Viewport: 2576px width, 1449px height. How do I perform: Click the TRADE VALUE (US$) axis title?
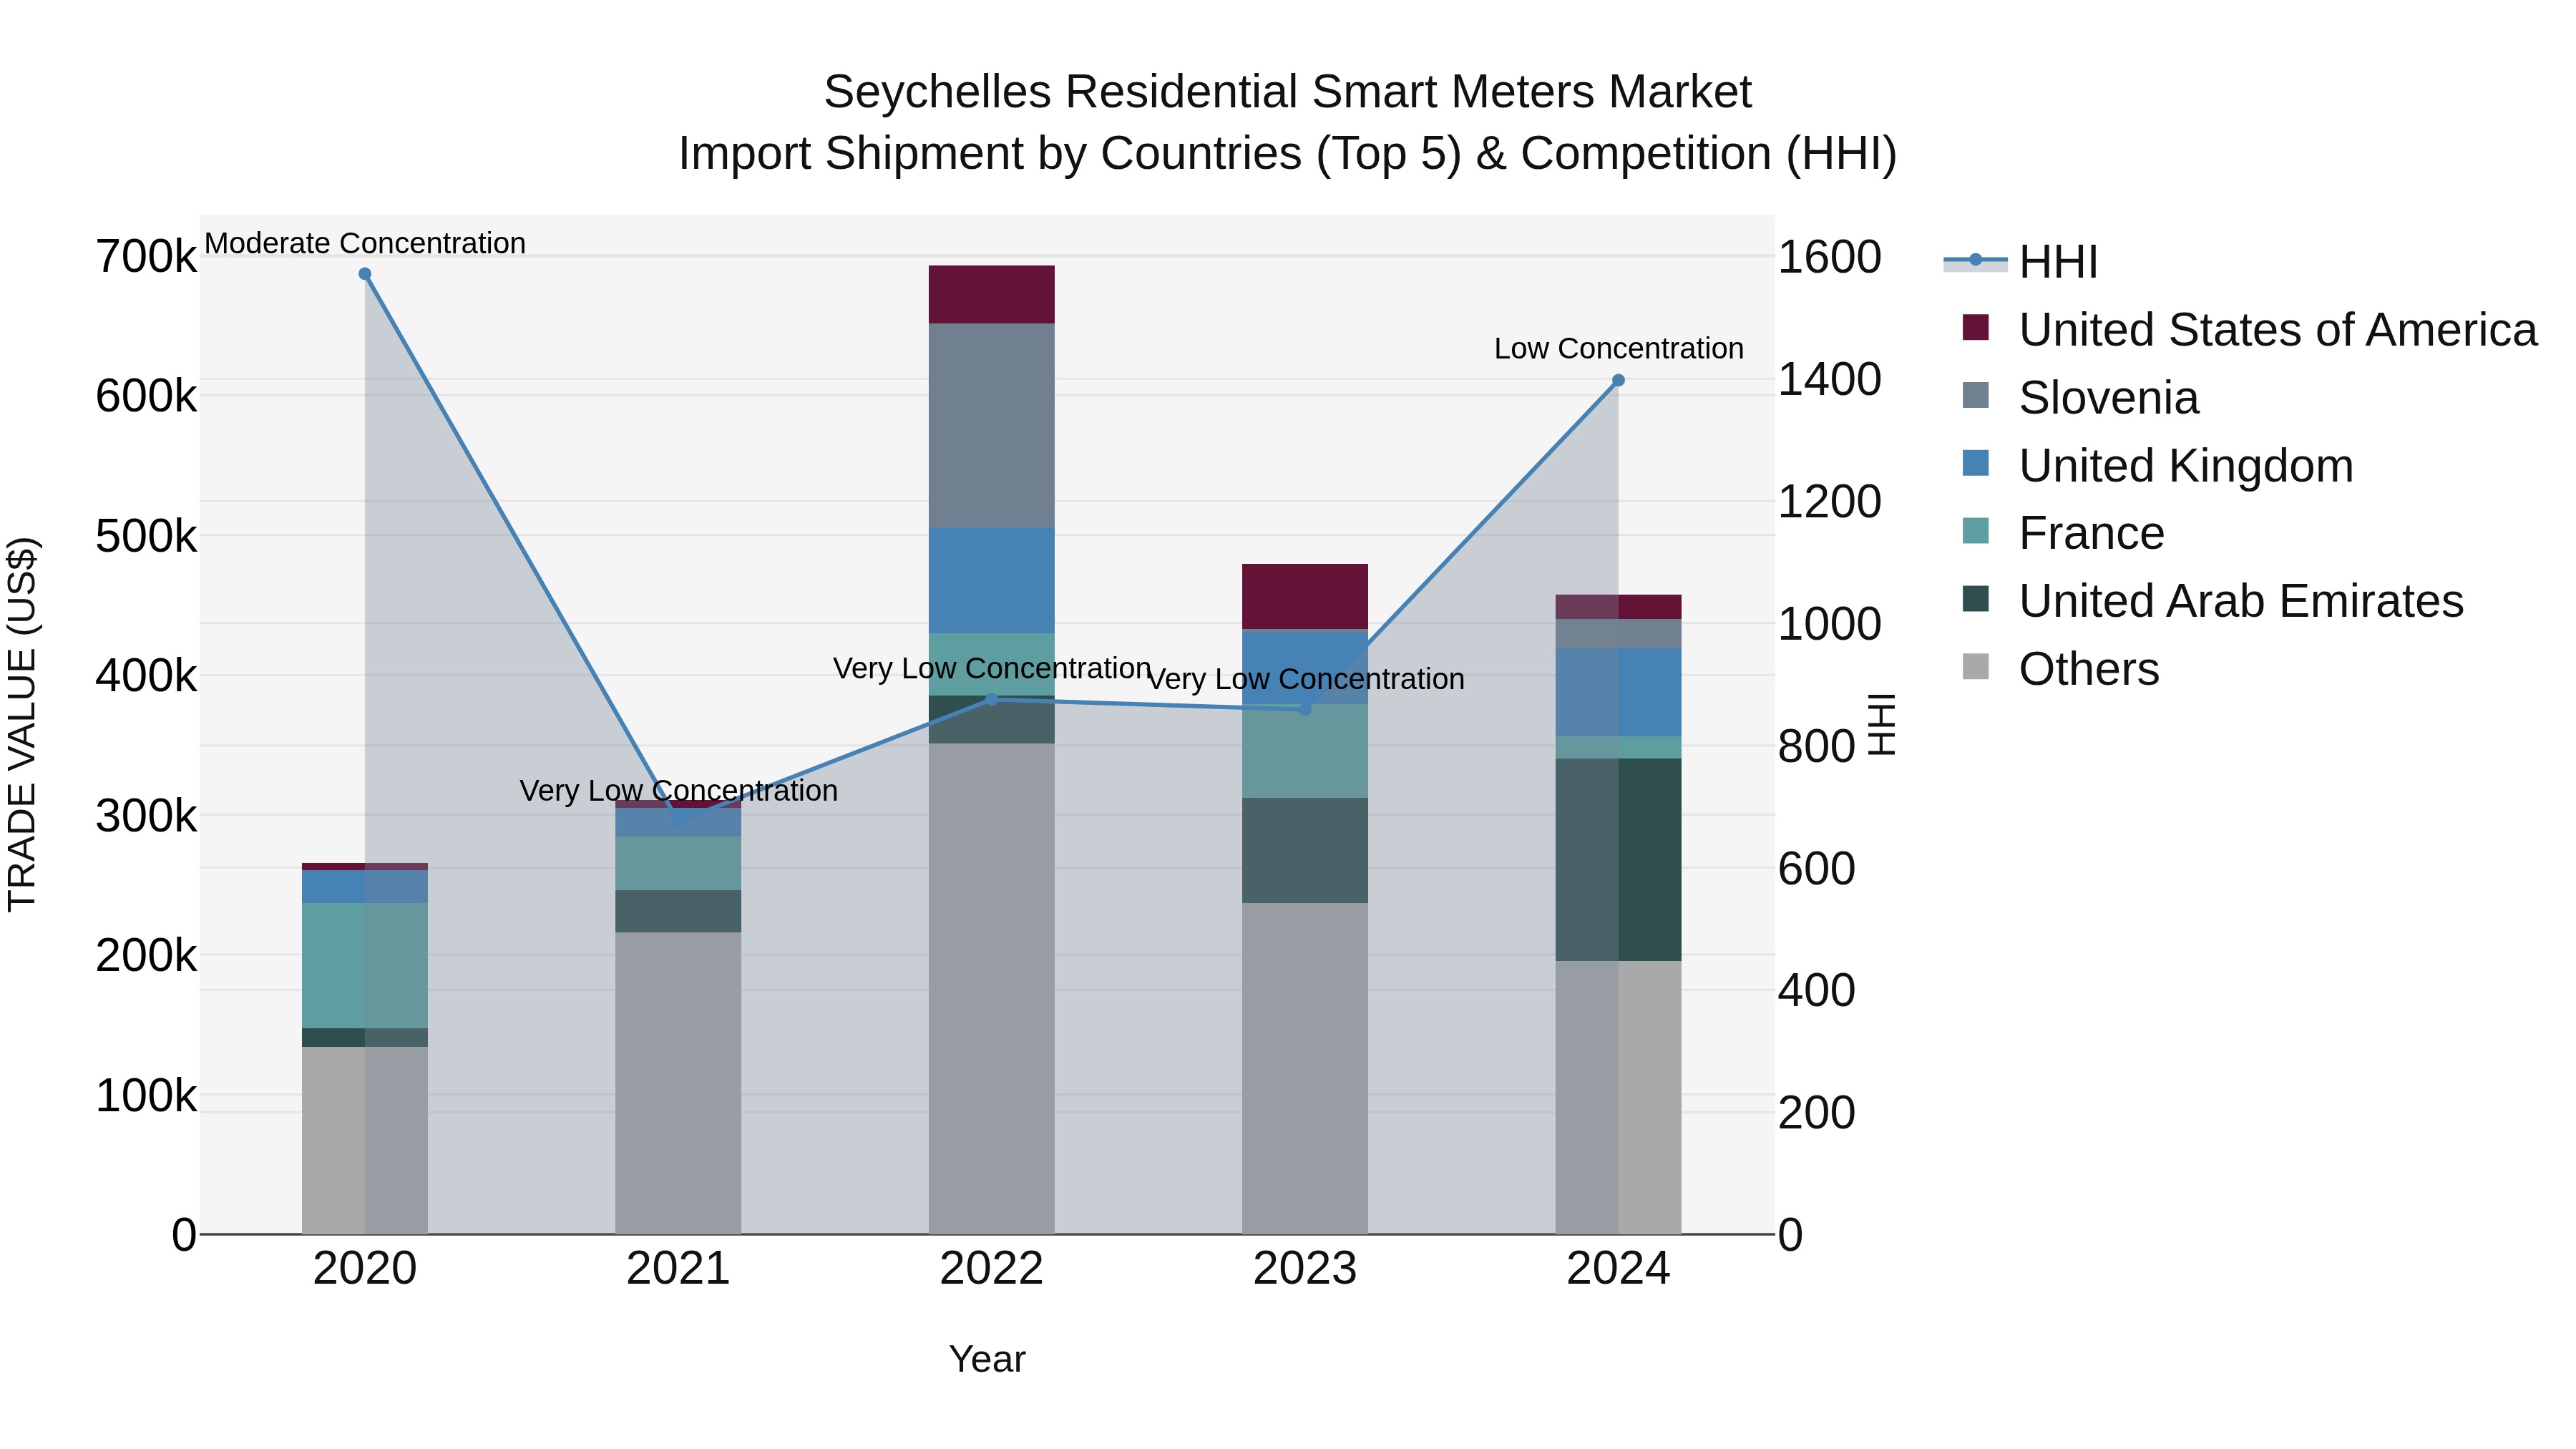click(x=22, y=724)
